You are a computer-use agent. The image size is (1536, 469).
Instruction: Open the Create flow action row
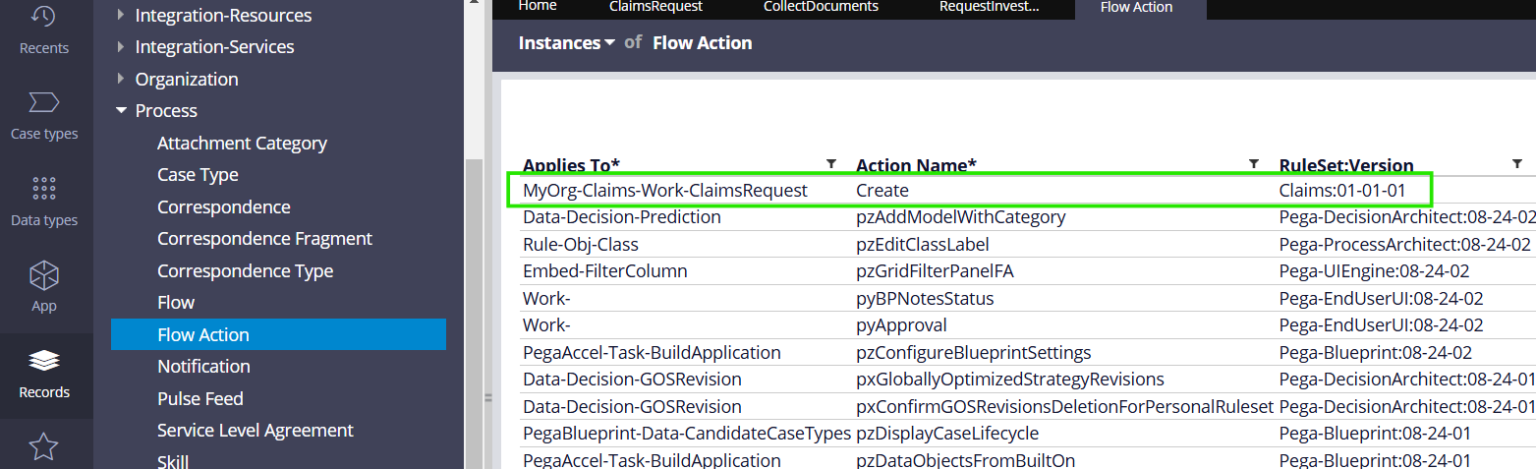[x=881, y=190]
